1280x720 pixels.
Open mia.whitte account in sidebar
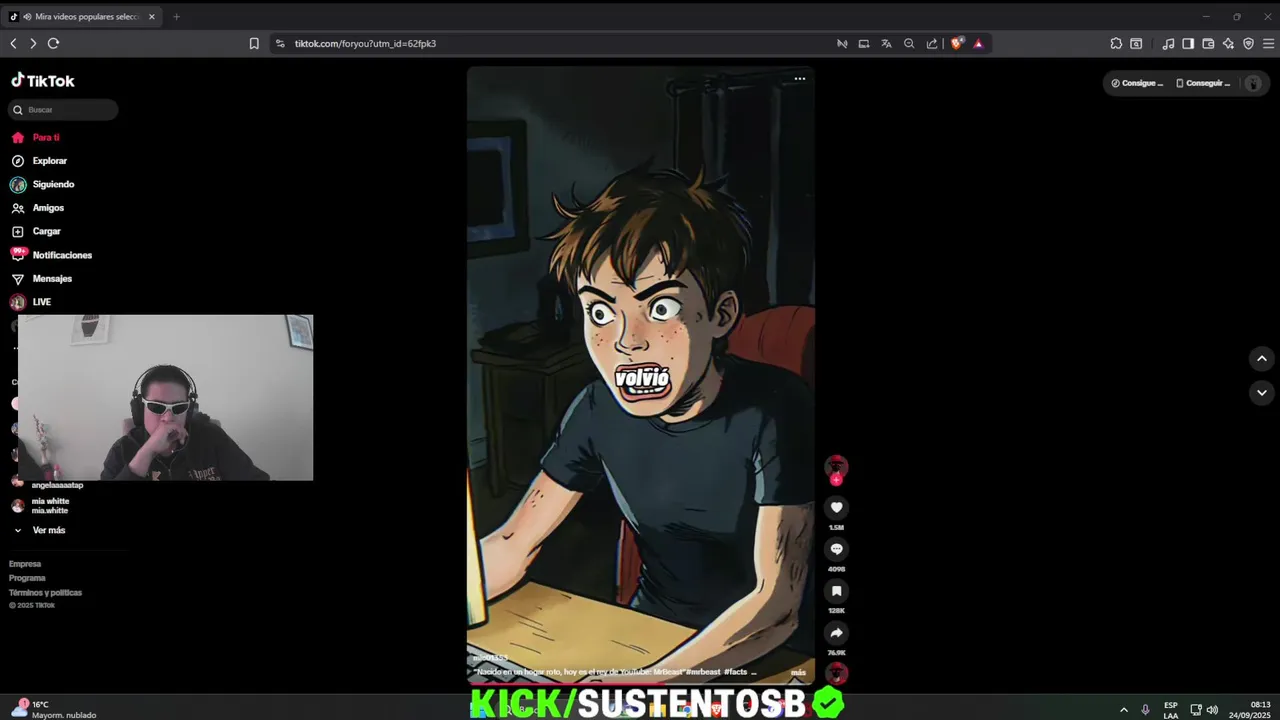(40, 506)
